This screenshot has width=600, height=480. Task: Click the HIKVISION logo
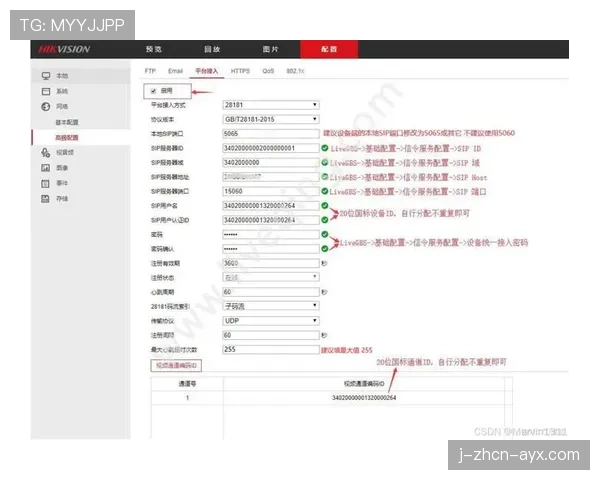click(64, 49)
